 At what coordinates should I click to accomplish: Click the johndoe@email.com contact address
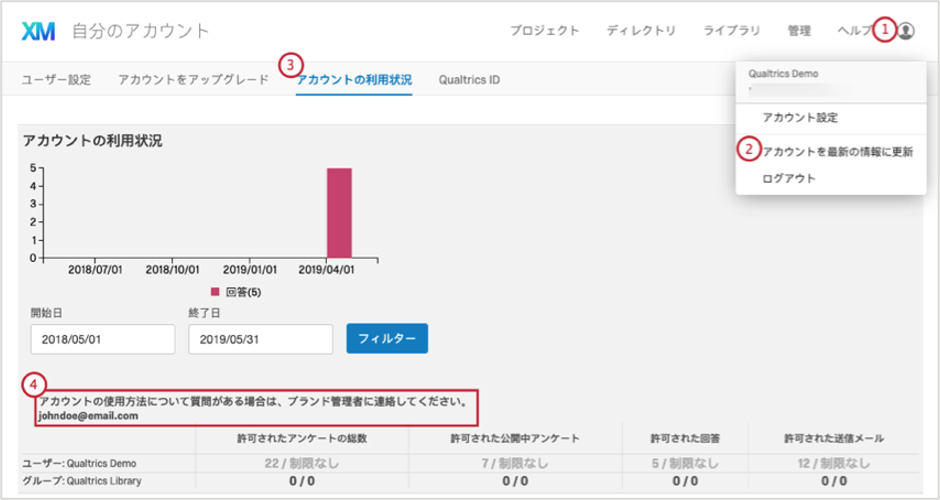[88, 415]
